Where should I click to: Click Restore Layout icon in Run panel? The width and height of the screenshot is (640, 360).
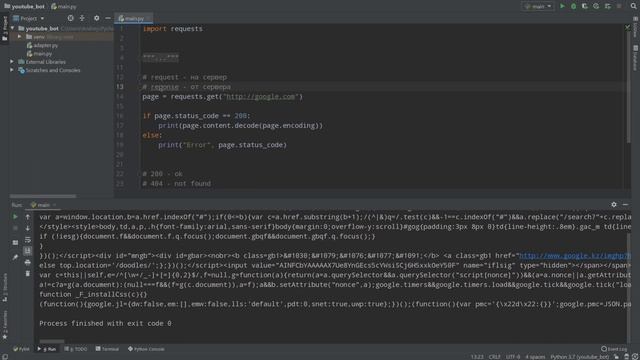(15, 242)
